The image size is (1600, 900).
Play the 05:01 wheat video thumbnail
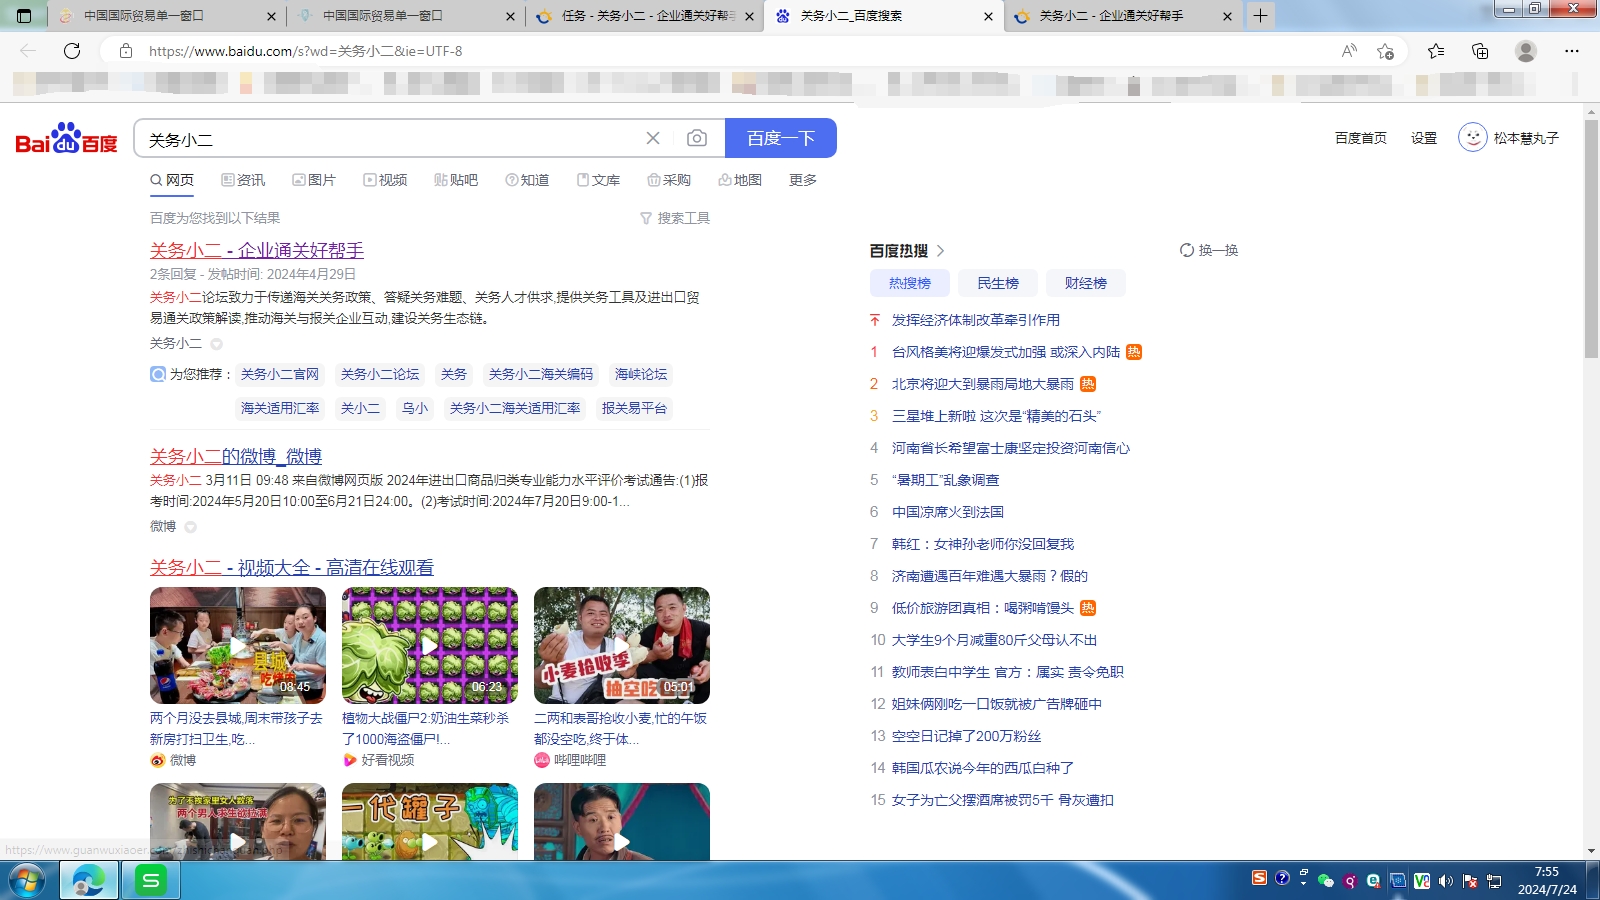[622, 645]
